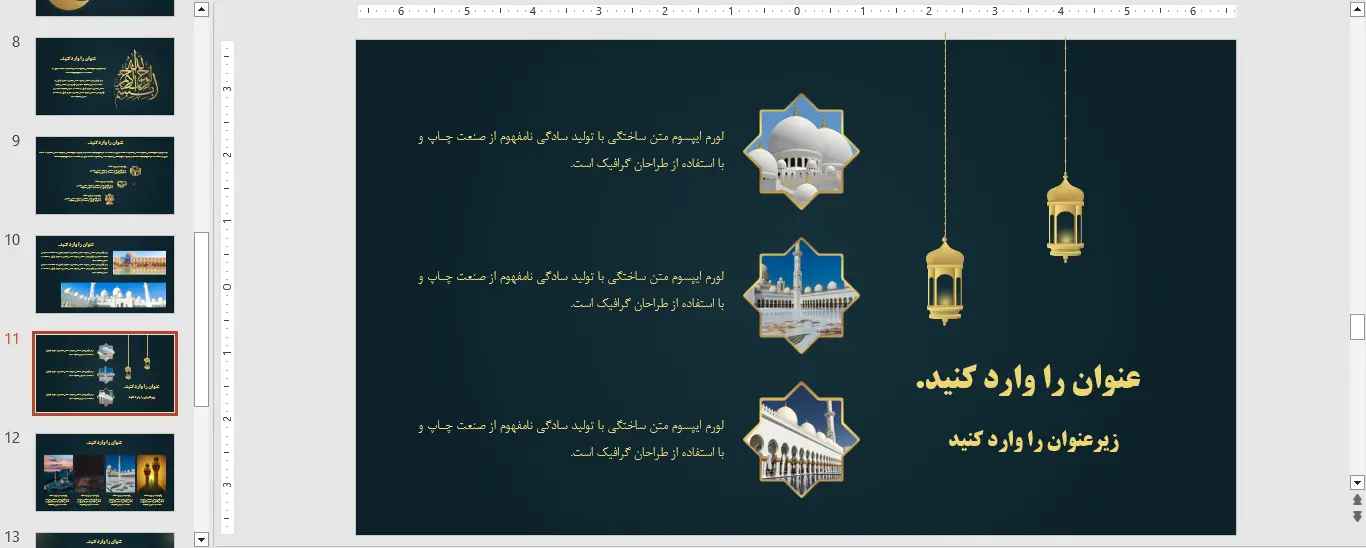Click the main editor vertical scrollbar thumb
The image size is (1366, 548).
click(1357, 326)
